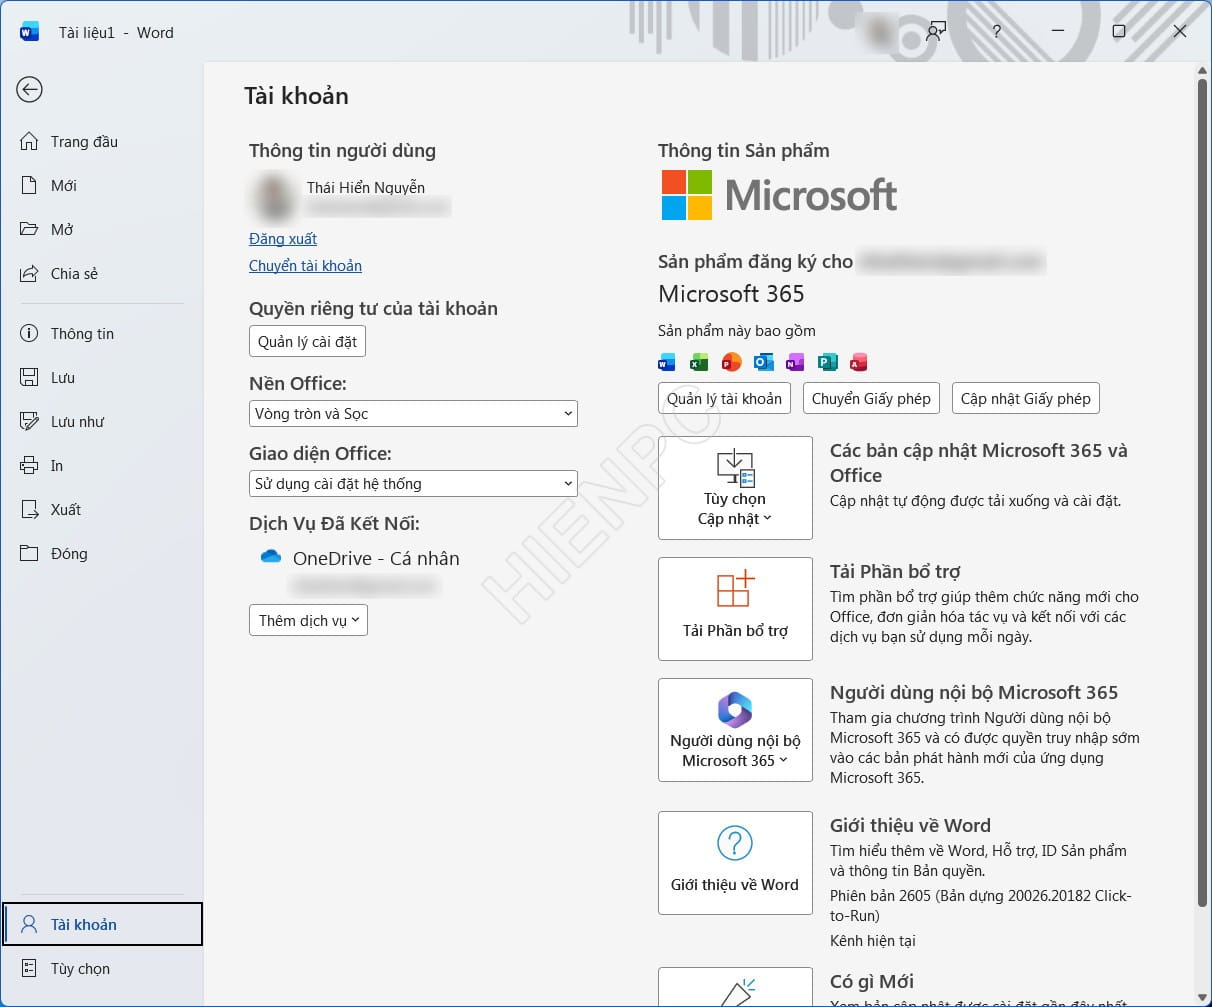Open Chia sẻ in the sidebar
The width and height of the screenshot is (1212, 1007).
[x=102, y=274]
